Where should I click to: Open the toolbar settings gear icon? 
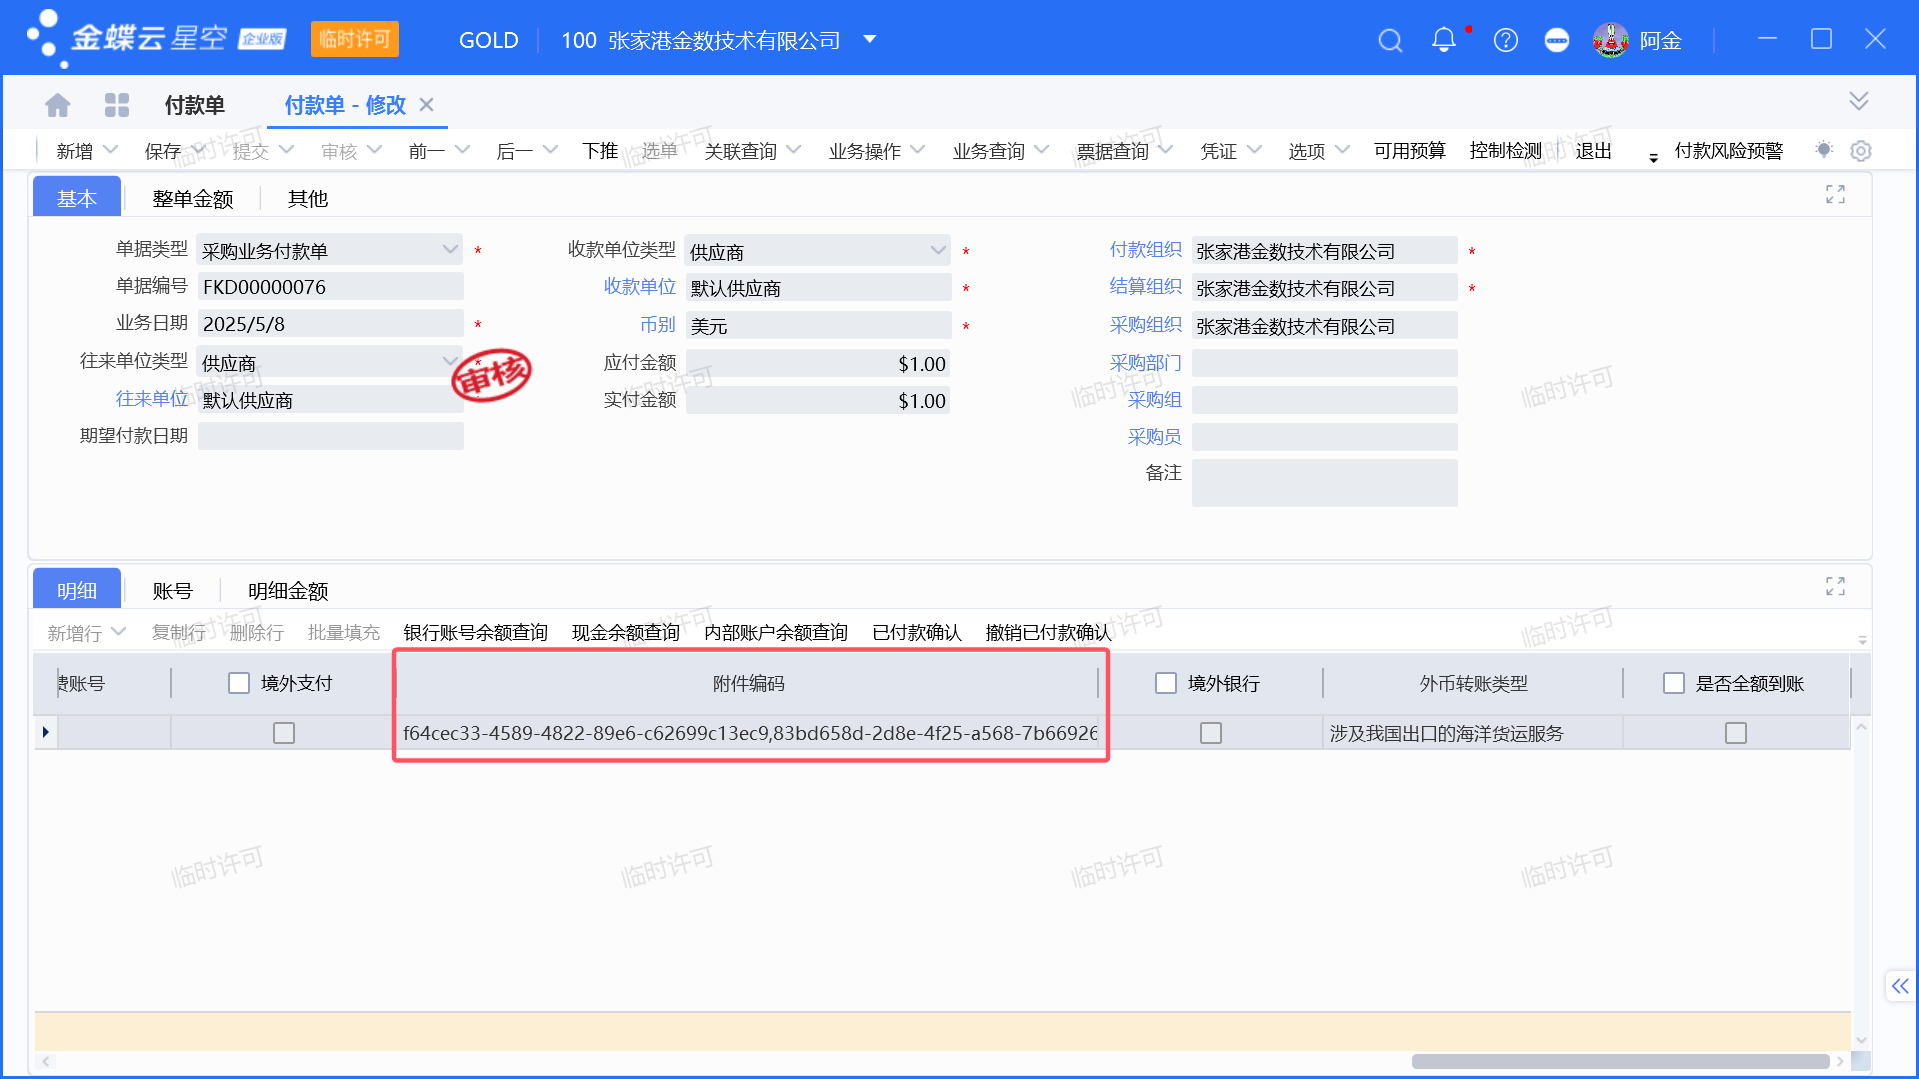(1860, 150)
